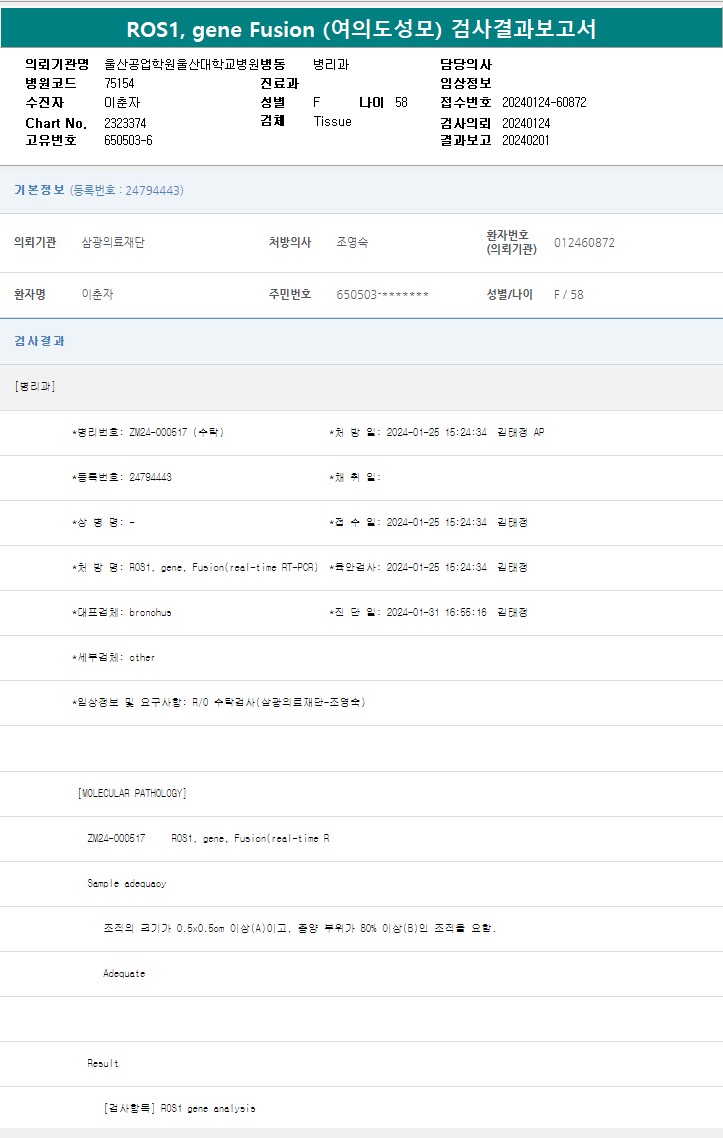Select the 검사결과 section header
Screen dimensions: 723x1138
click(39, 341)
